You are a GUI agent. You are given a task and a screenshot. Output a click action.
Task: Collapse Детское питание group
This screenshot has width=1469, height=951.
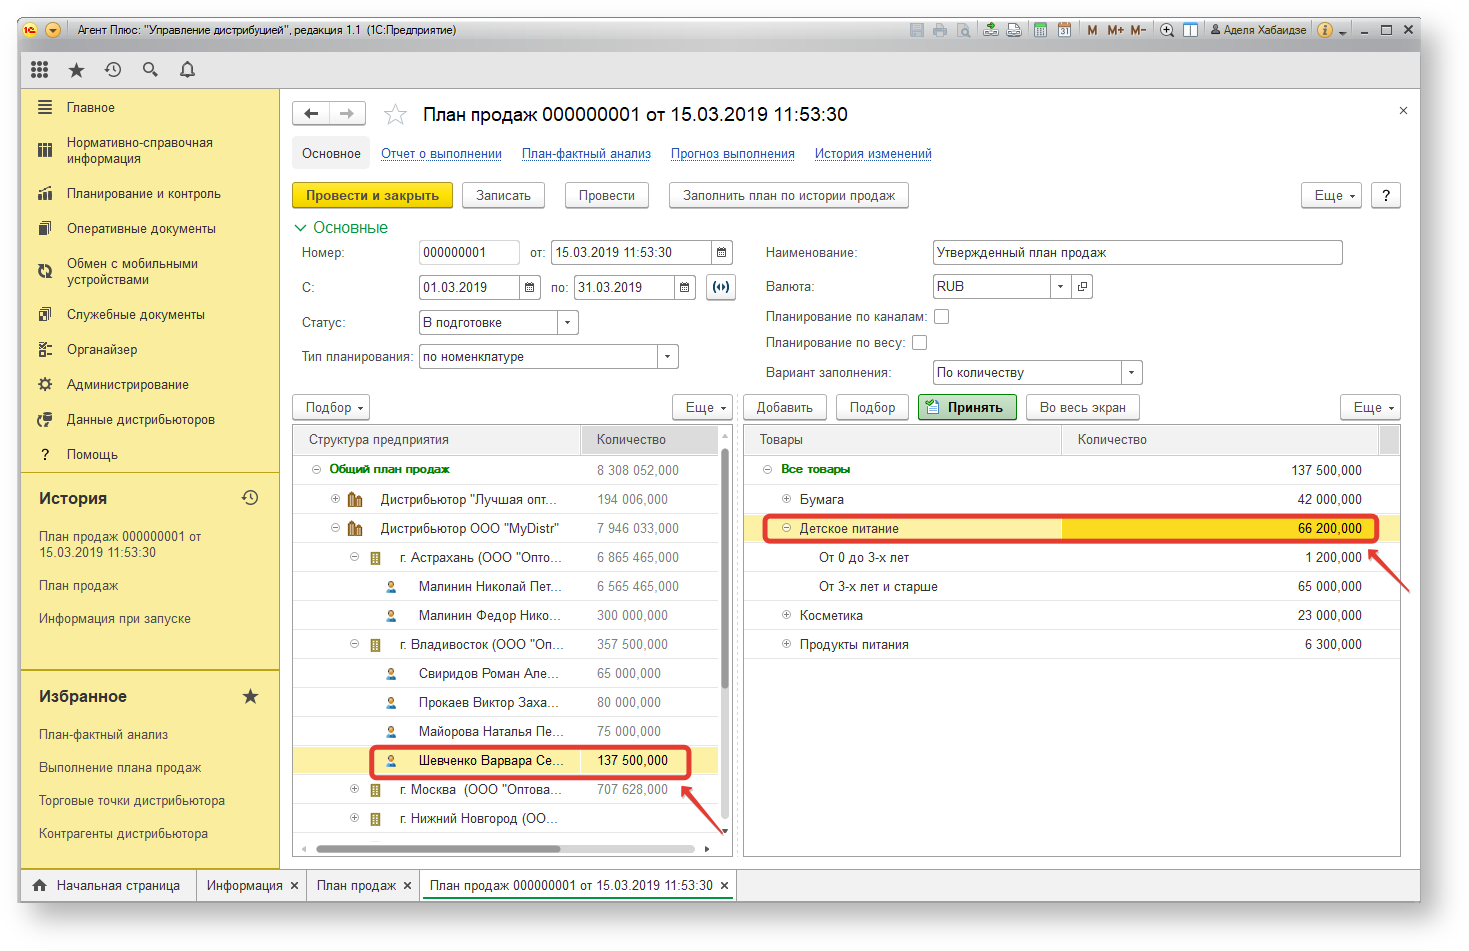point(786,528)
